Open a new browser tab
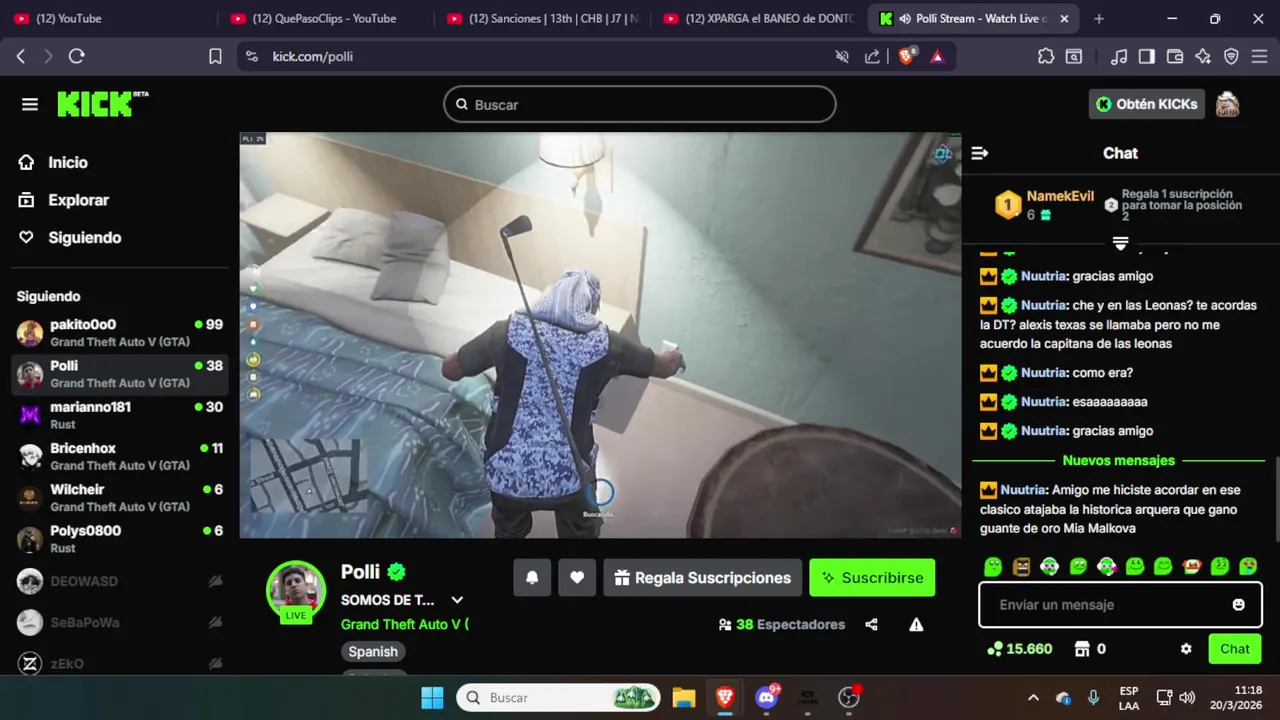The image size is (1280, 720). click(x=1099, y=19)
